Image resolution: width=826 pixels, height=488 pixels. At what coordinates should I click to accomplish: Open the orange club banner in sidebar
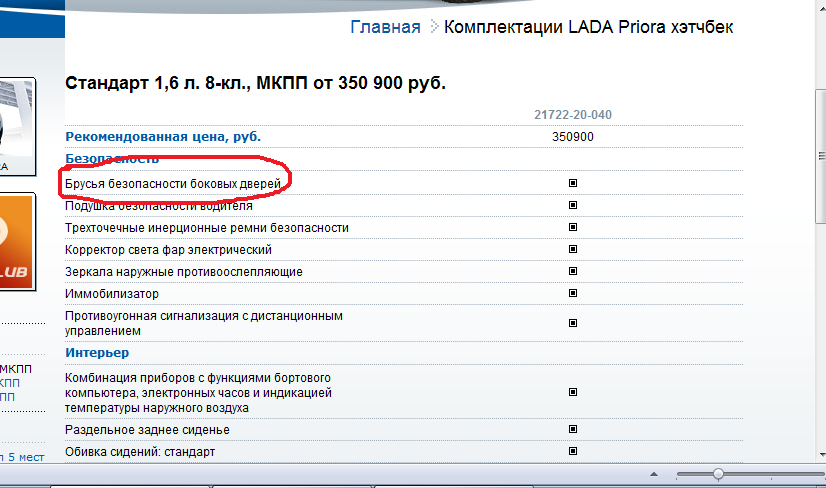click(17, 242)
